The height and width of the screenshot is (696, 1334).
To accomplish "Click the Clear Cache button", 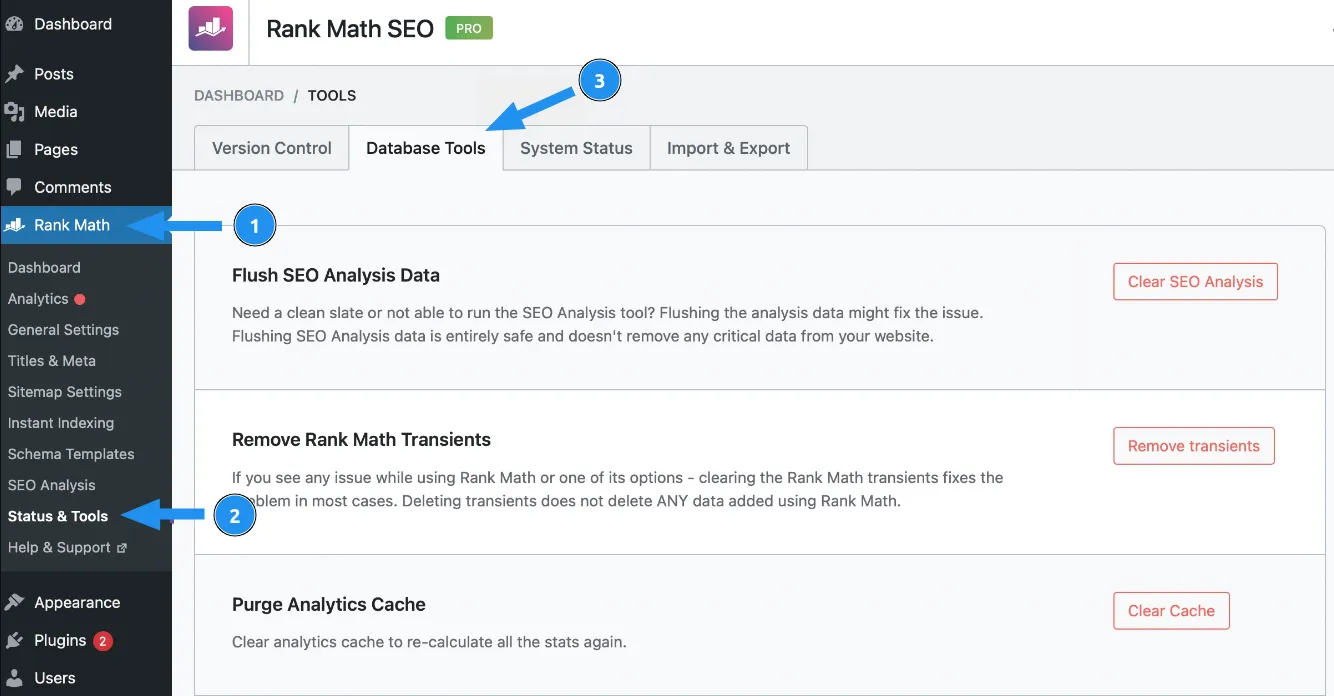I will coord(1171,611).
